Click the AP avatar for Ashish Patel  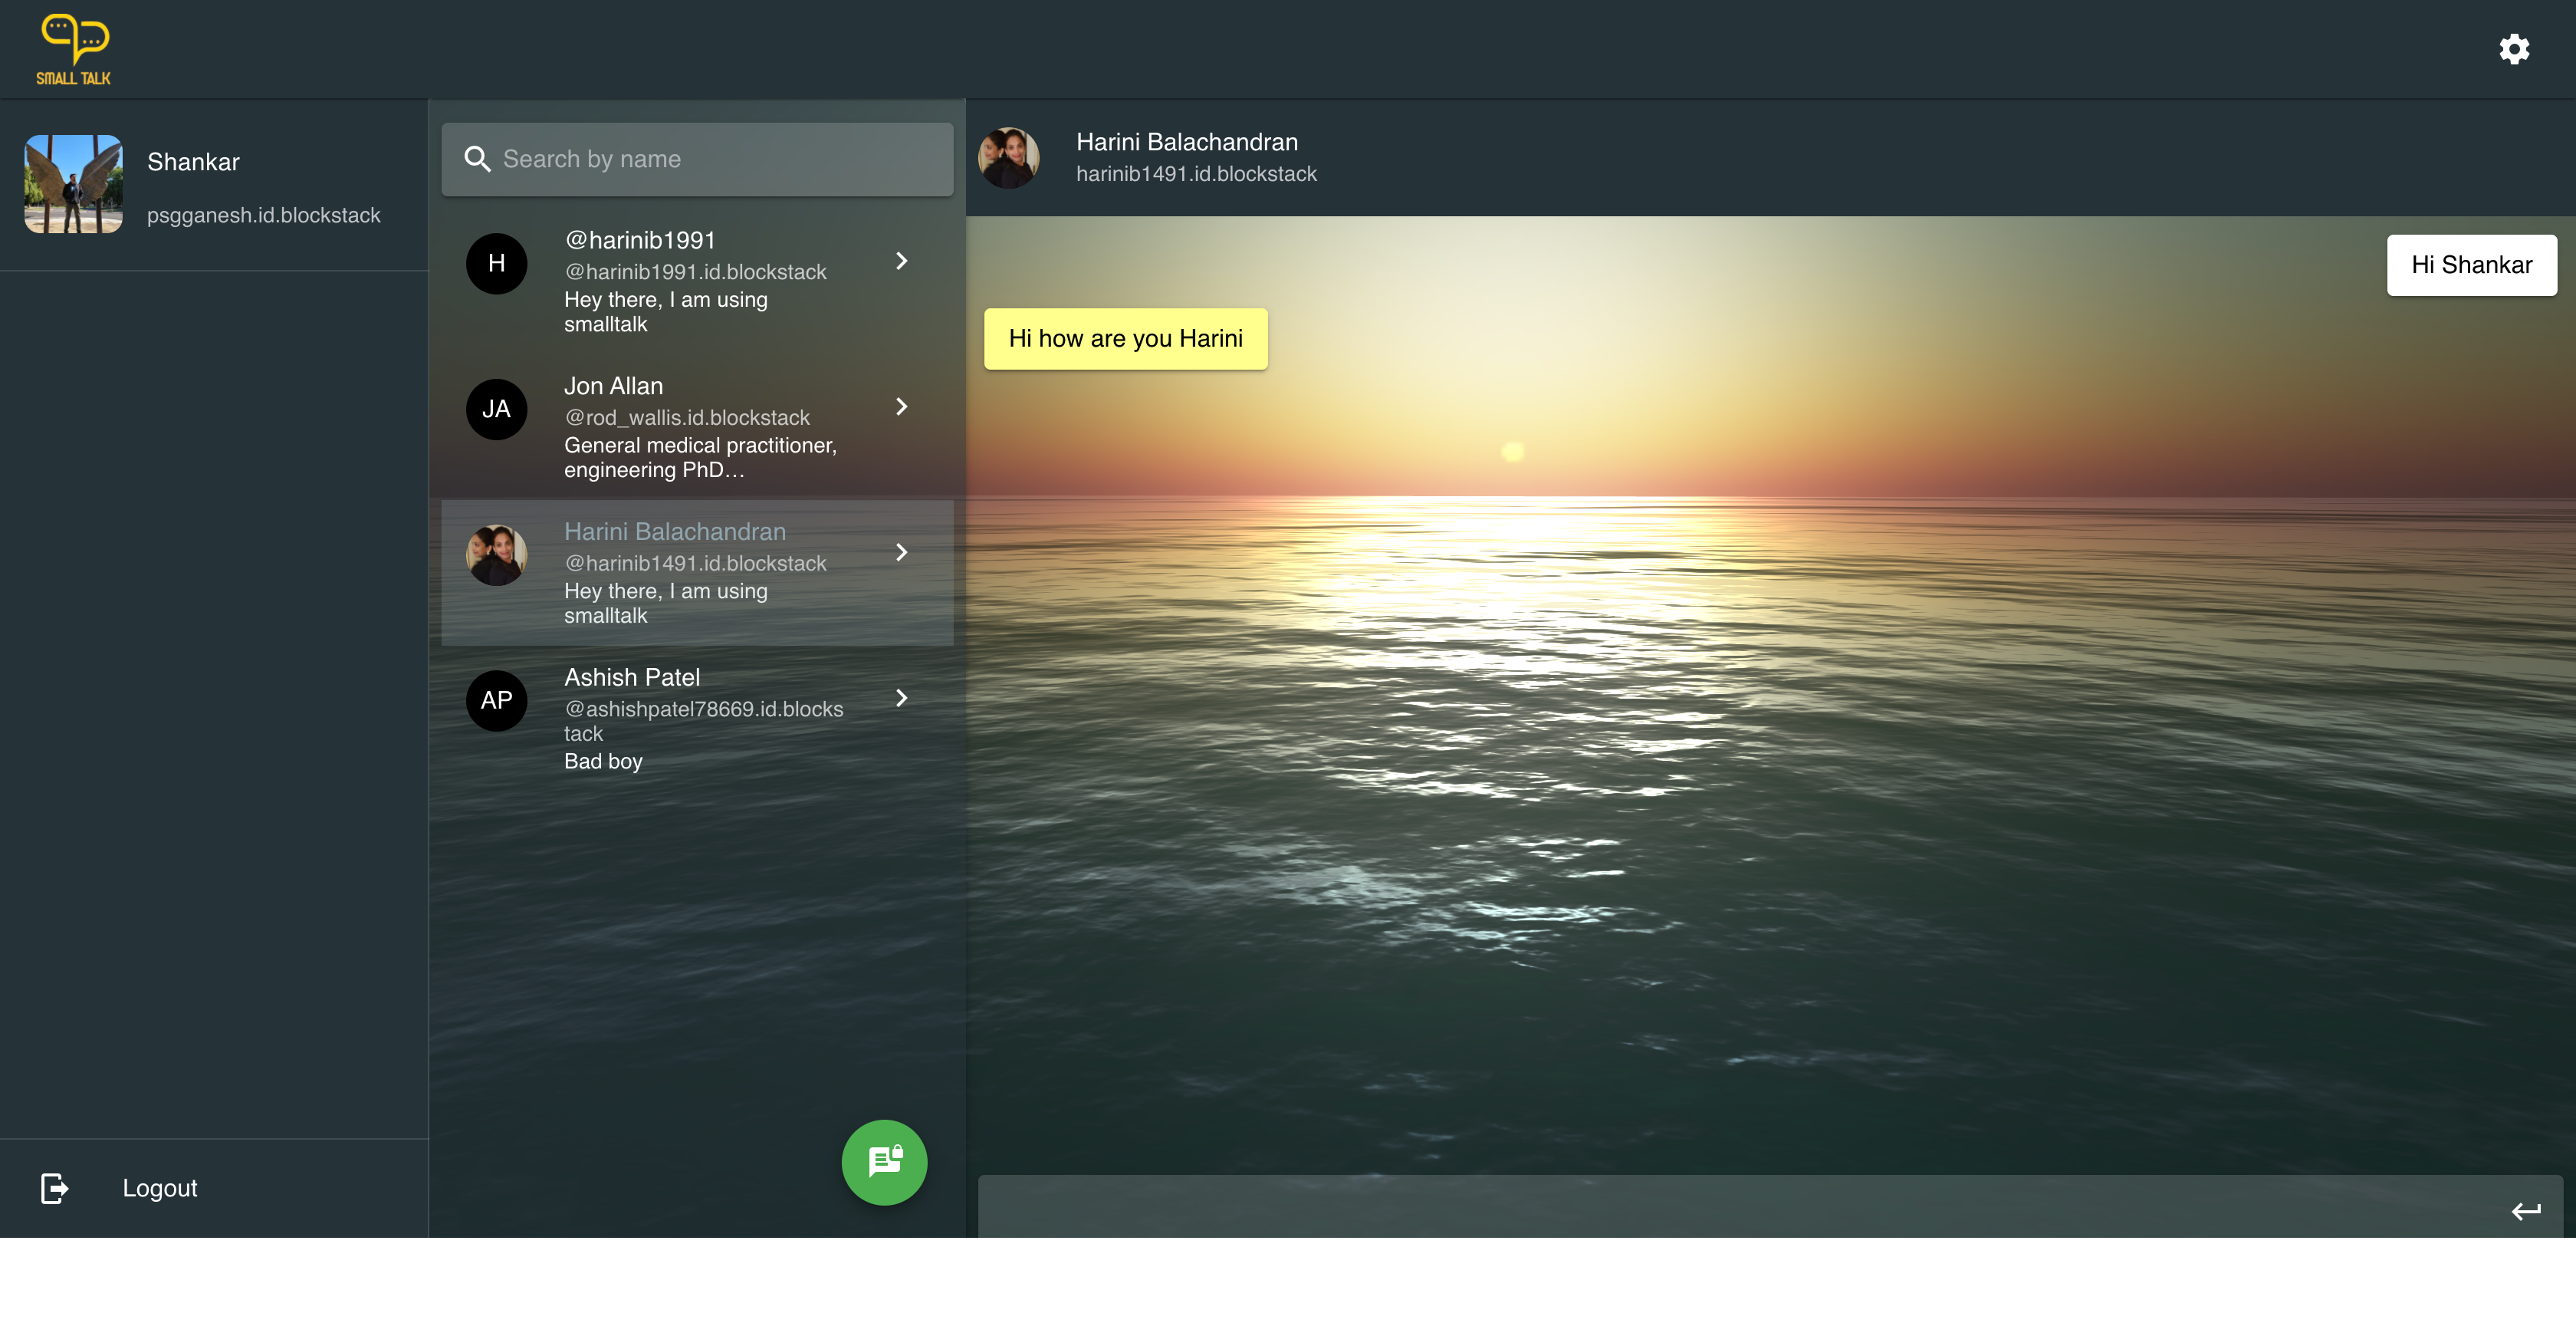point(496,700)
